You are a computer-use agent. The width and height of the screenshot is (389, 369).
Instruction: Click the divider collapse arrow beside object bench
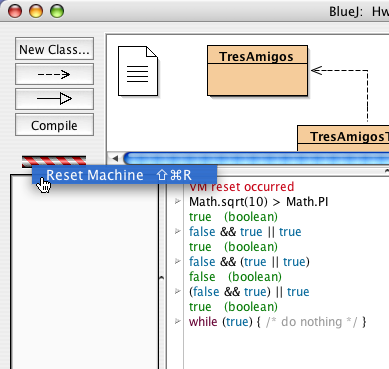(162, 277)
